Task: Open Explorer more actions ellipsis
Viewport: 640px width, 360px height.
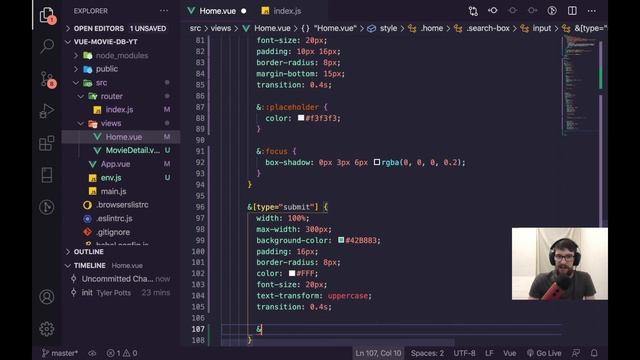Action: [164, 11]
